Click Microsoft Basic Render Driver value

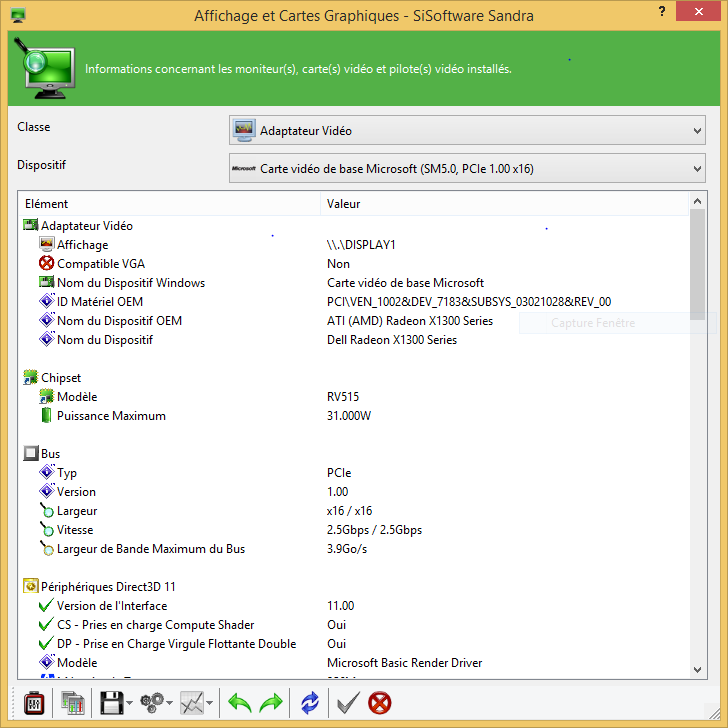click(x=404, y=663)
